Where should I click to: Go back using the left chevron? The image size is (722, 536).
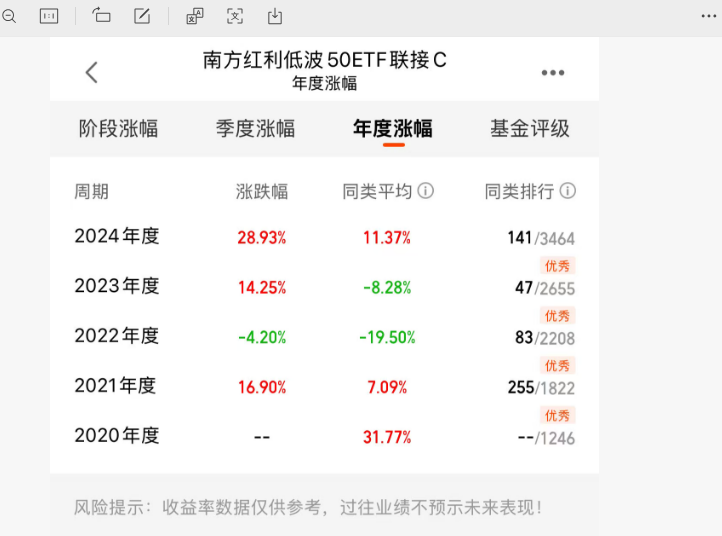pos(92,72)
